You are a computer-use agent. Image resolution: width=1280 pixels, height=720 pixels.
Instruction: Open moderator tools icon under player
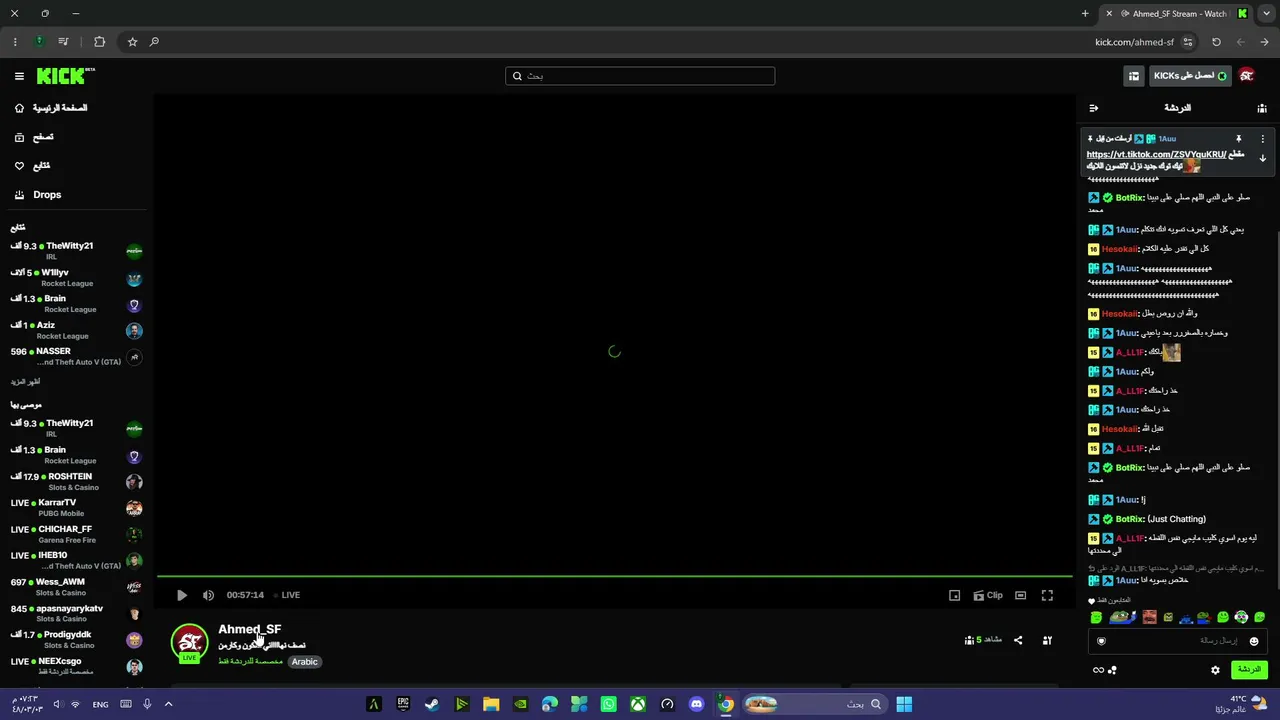(x=1047, y=640)
